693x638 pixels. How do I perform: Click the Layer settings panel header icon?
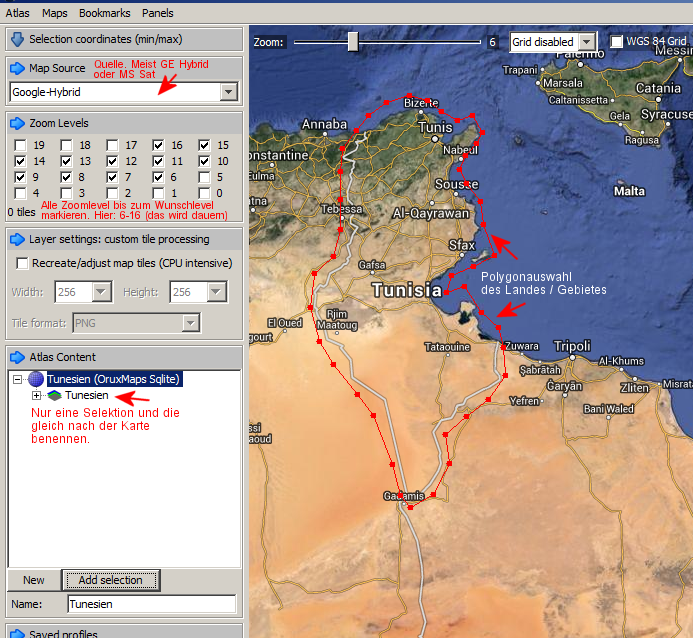tap(17, 239)
